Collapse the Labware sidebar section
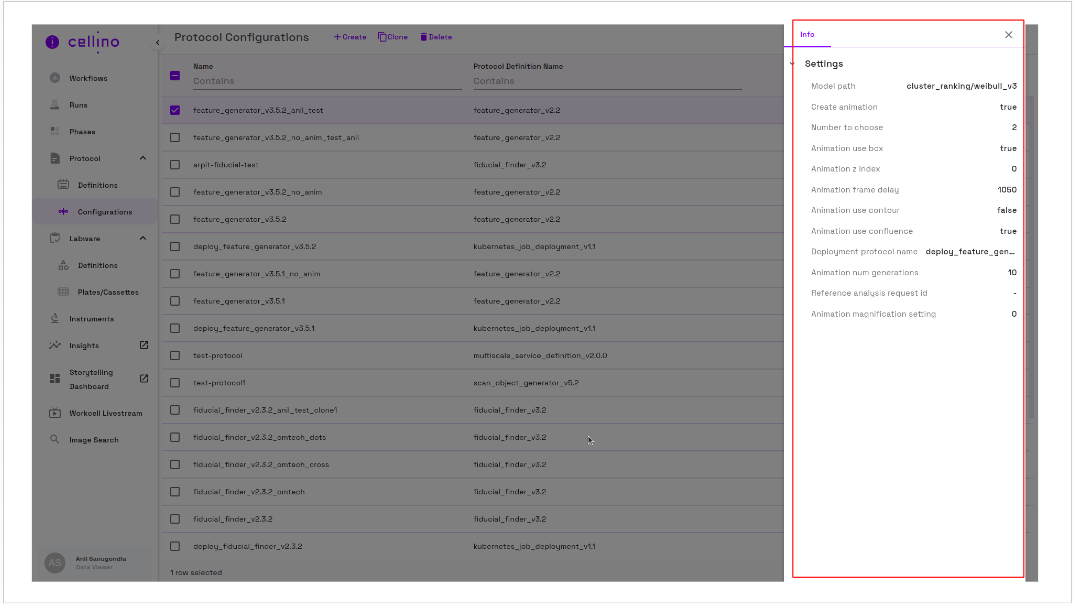The width and height of the screenshot is (1073, 605). (143, 238)
